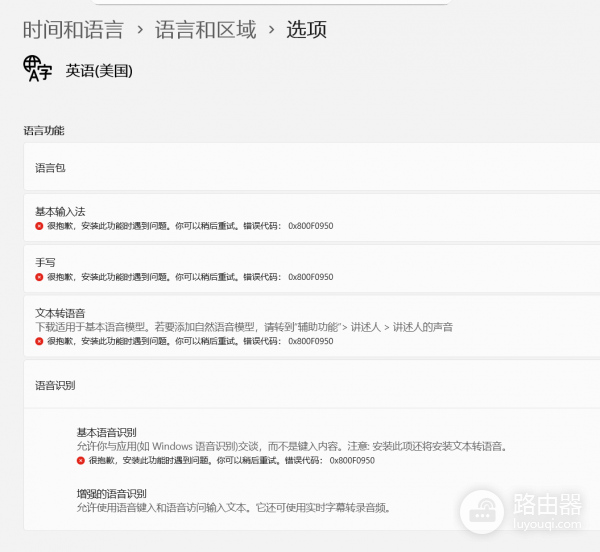Click the 增强的语音识别 title

pos(111,494)
